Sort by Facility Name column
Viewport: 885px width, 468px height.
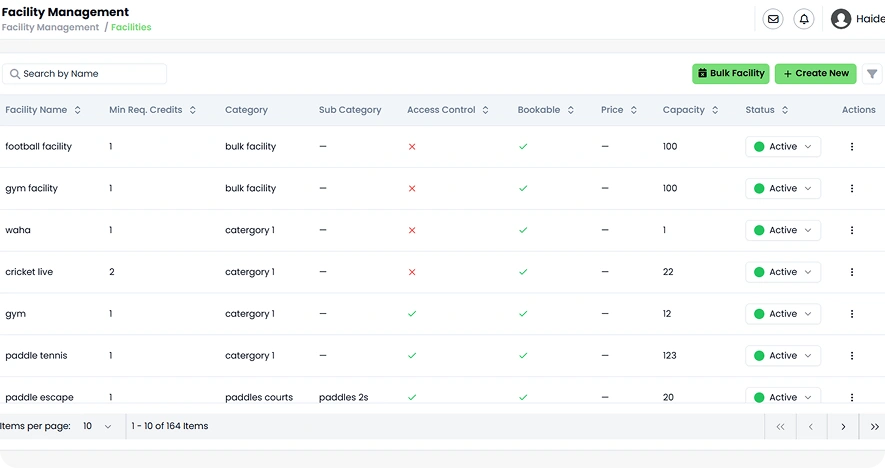[x=77, y=110]
